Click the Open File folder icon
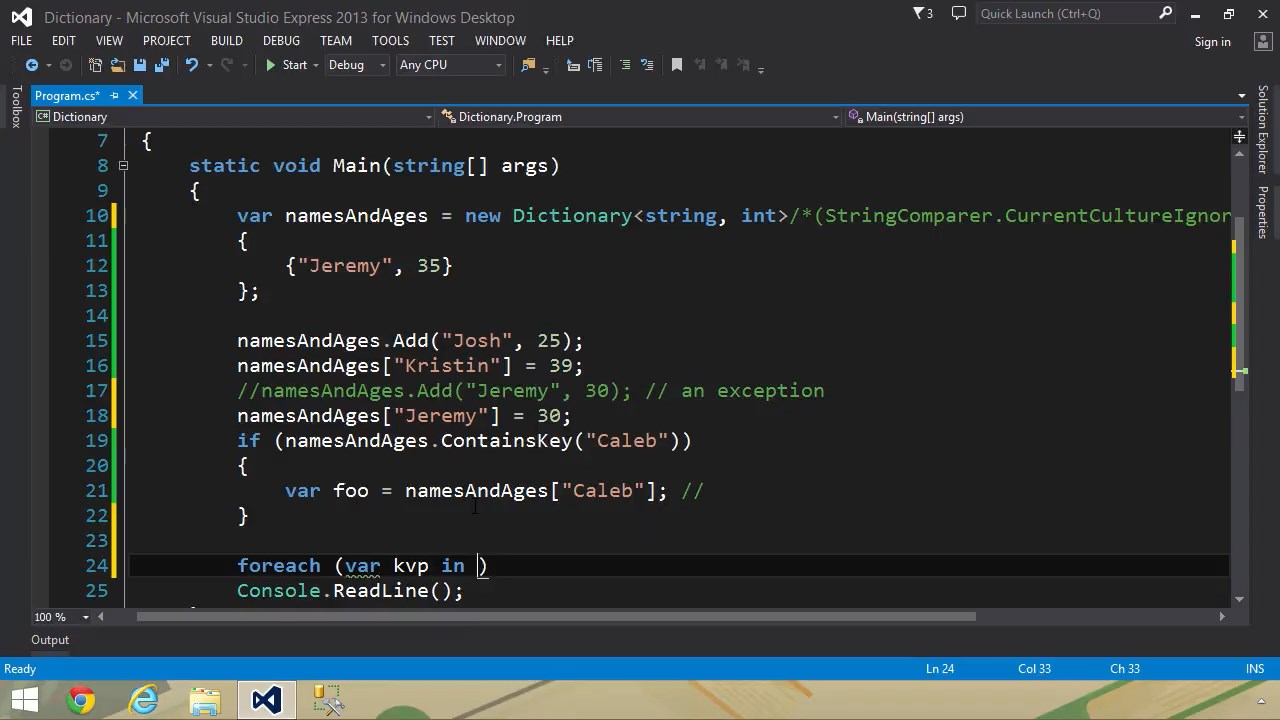The image size is (1280, 720). 118,65
